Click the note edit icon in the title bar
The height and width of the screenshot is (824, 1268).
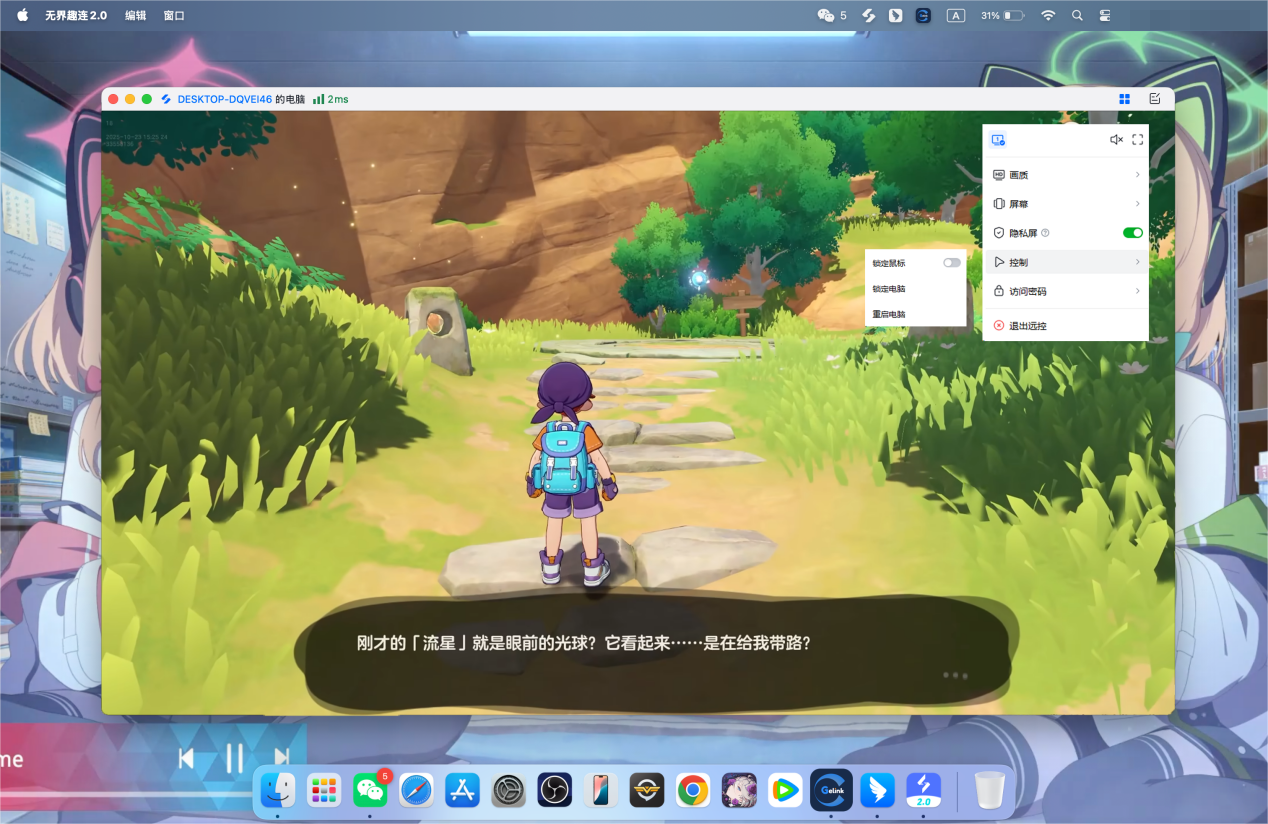1155,99
